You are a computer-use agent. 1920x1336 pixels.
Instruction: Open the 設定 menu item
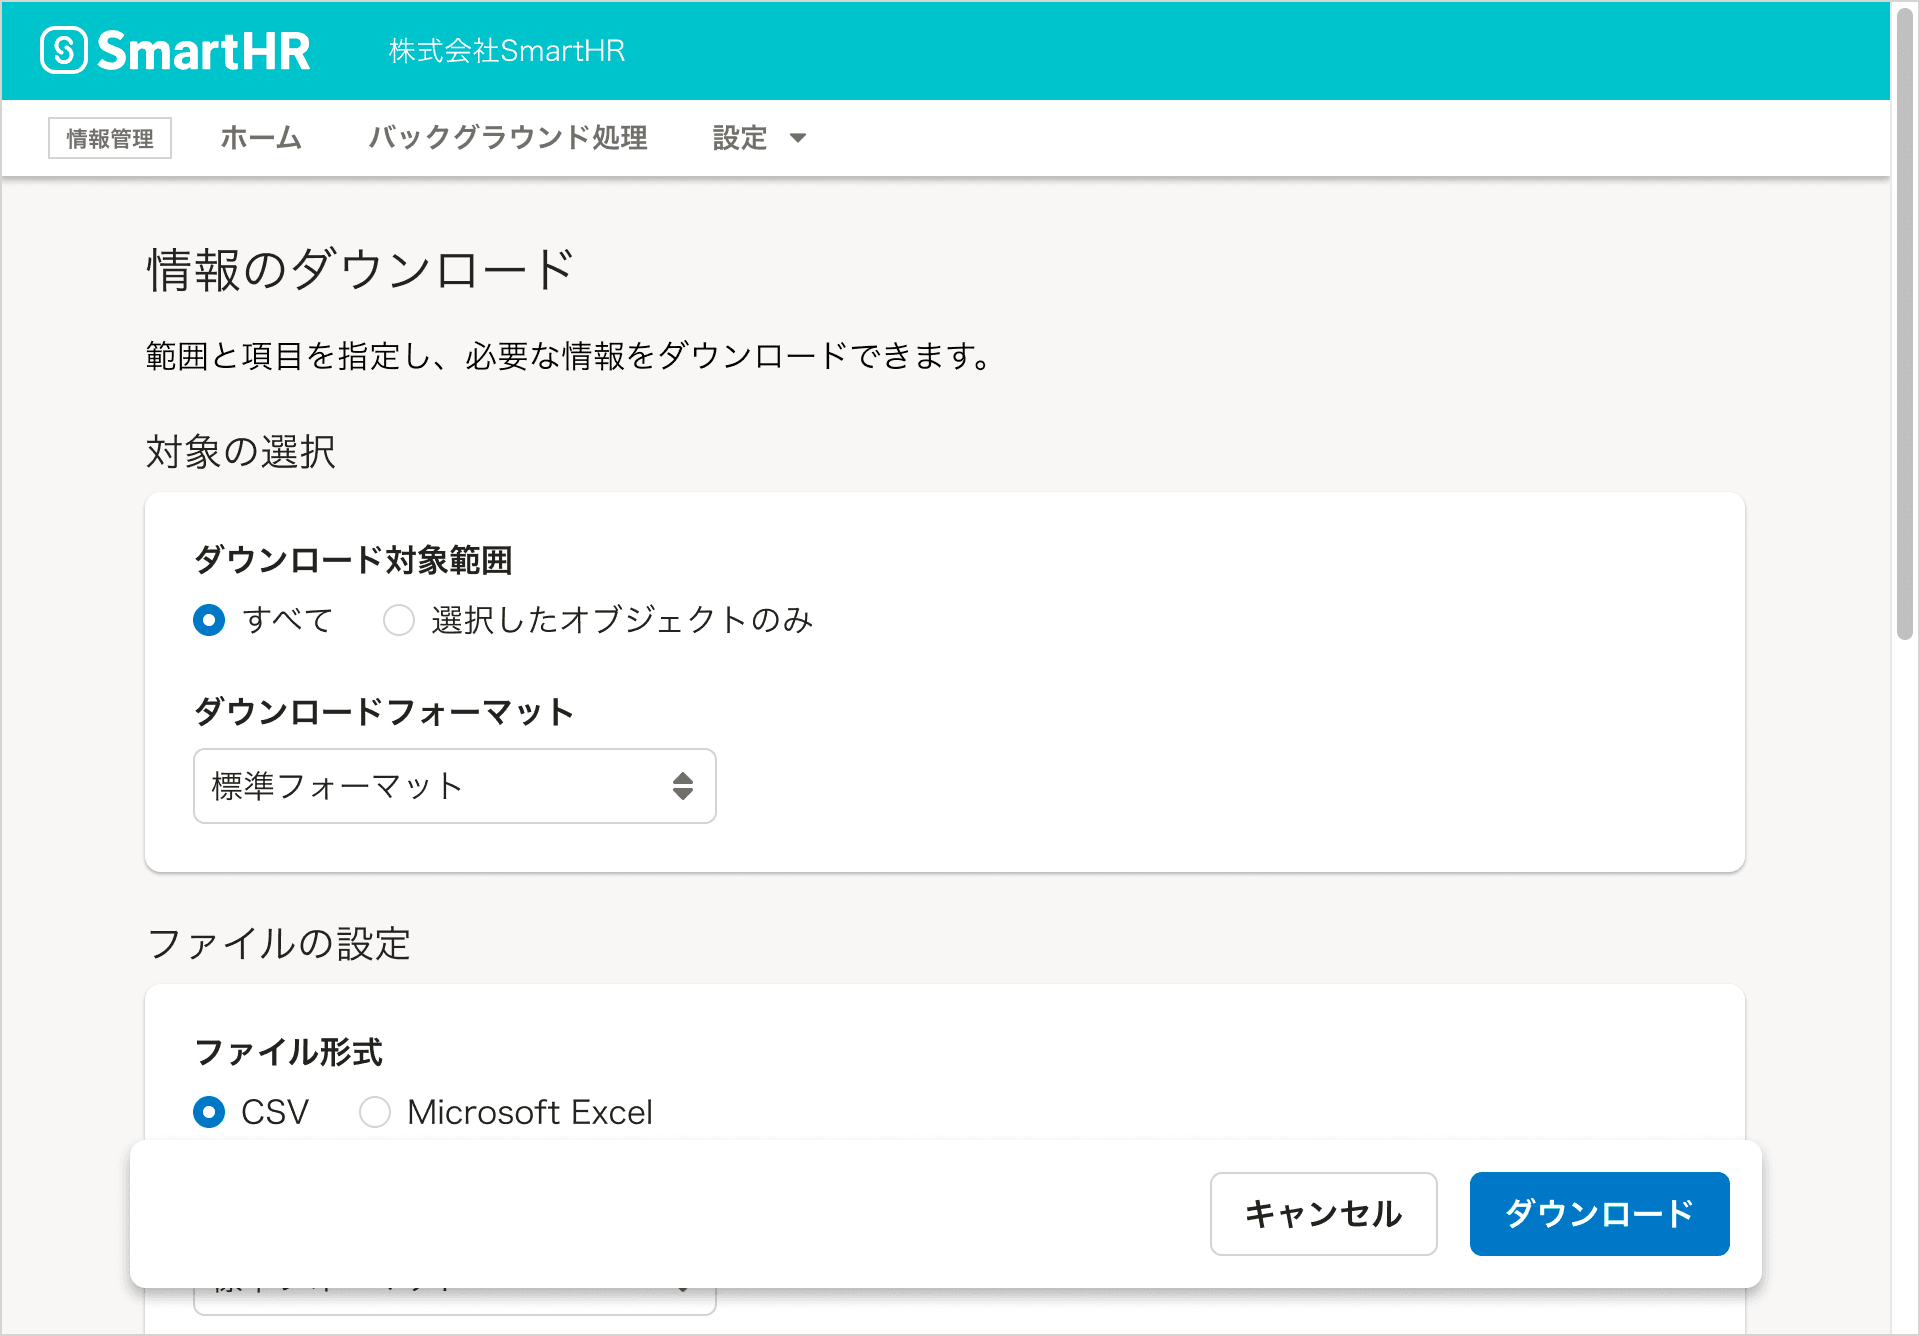(x=738, y=139)
